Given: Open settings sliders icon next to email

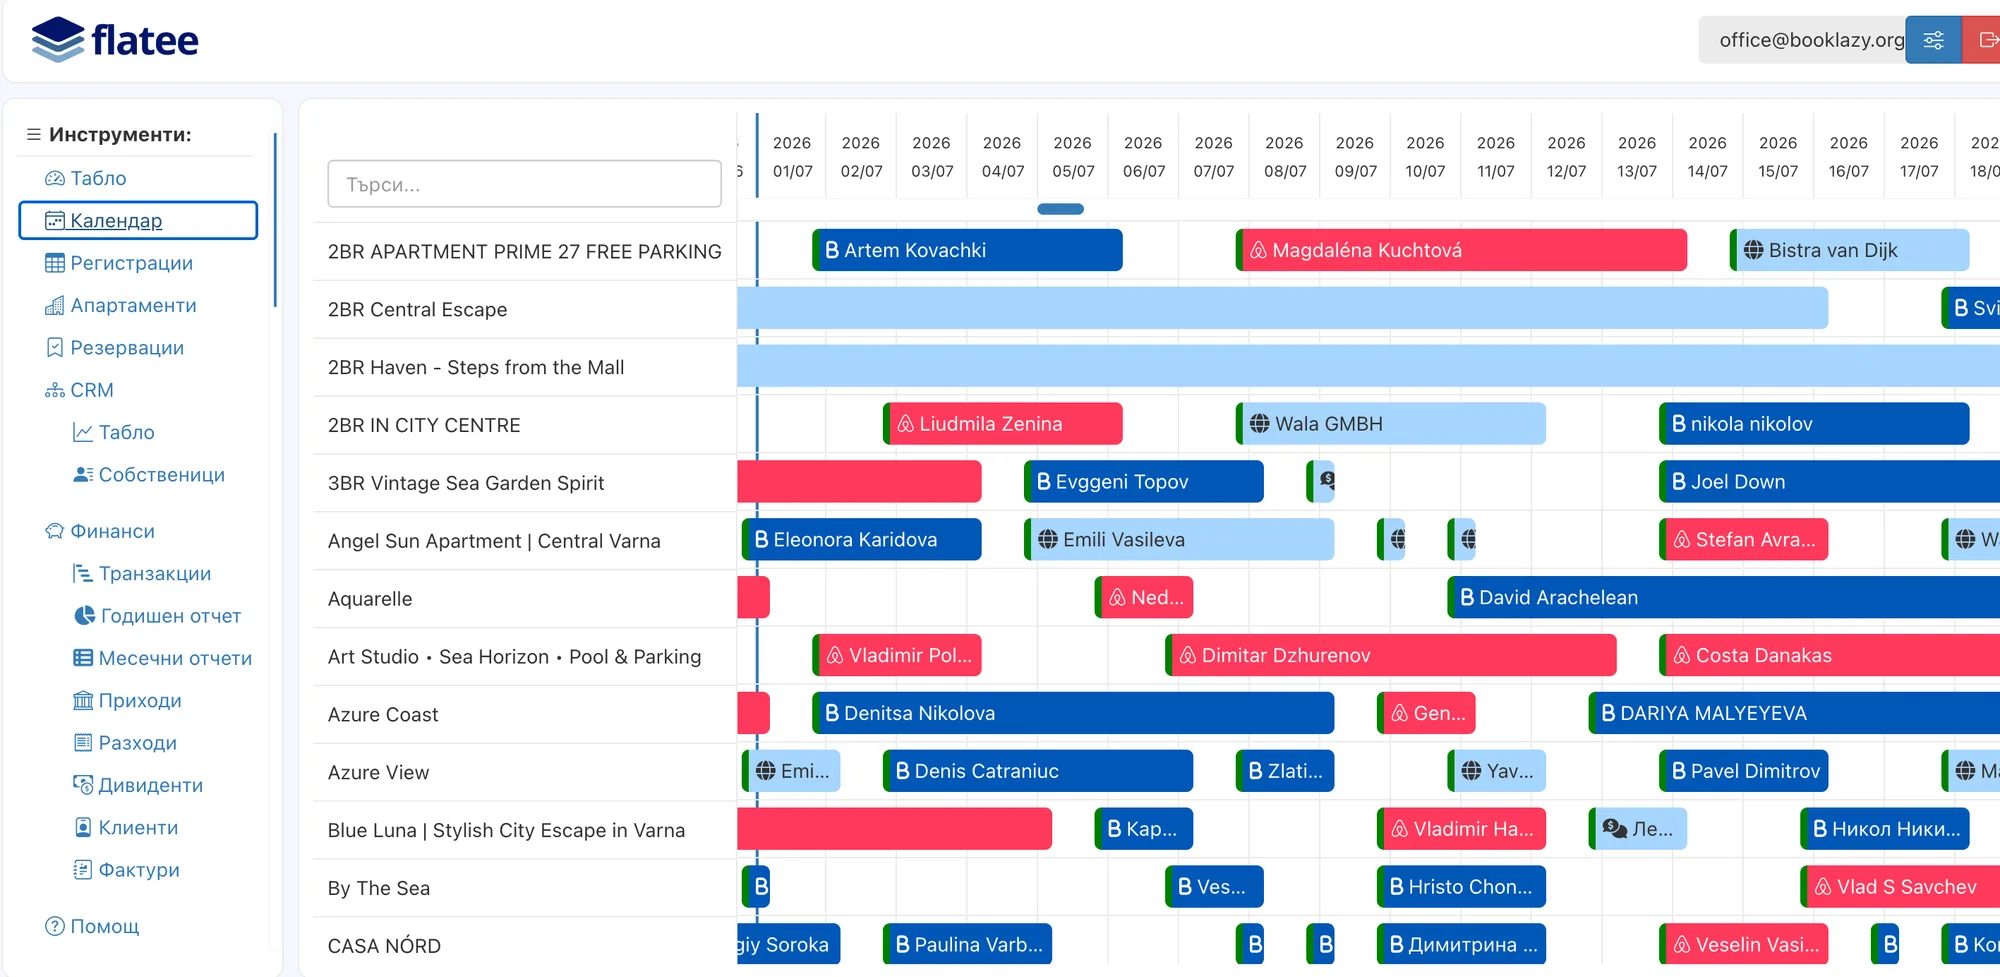Looking at the screenshot, I should coord(1933,40).
